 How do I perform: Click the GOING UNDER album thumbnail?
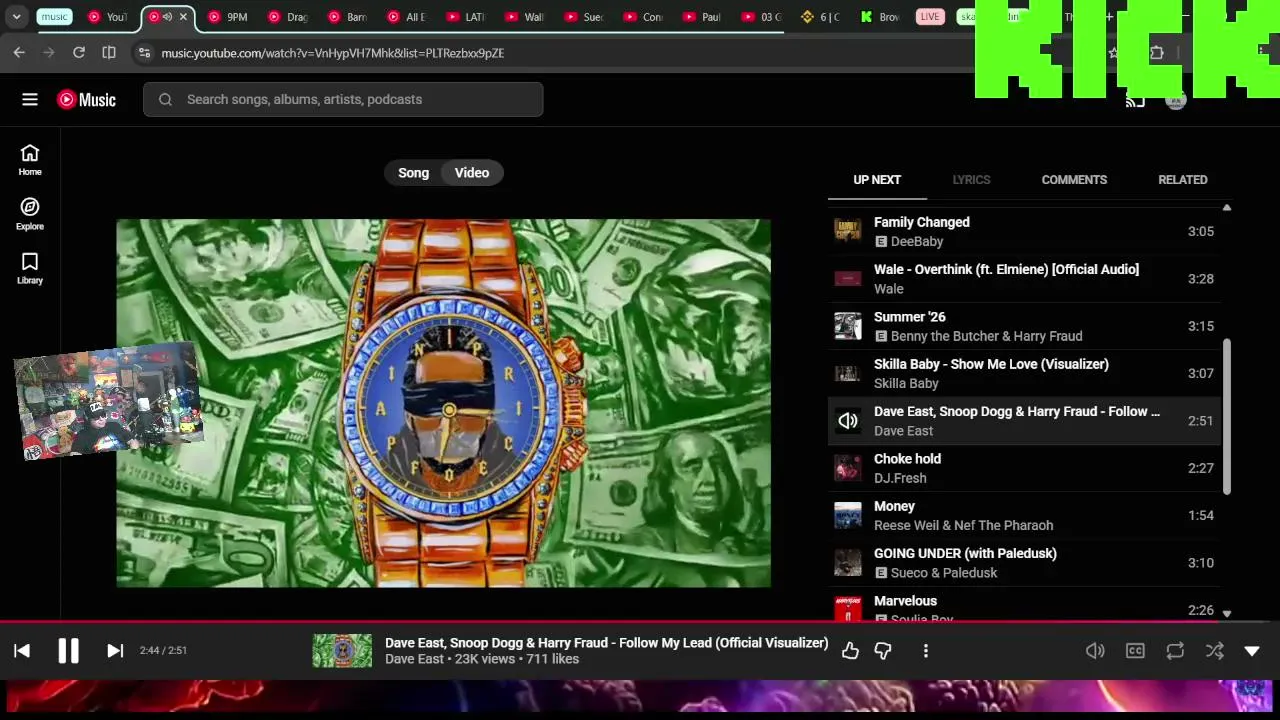tap(848, 563)
